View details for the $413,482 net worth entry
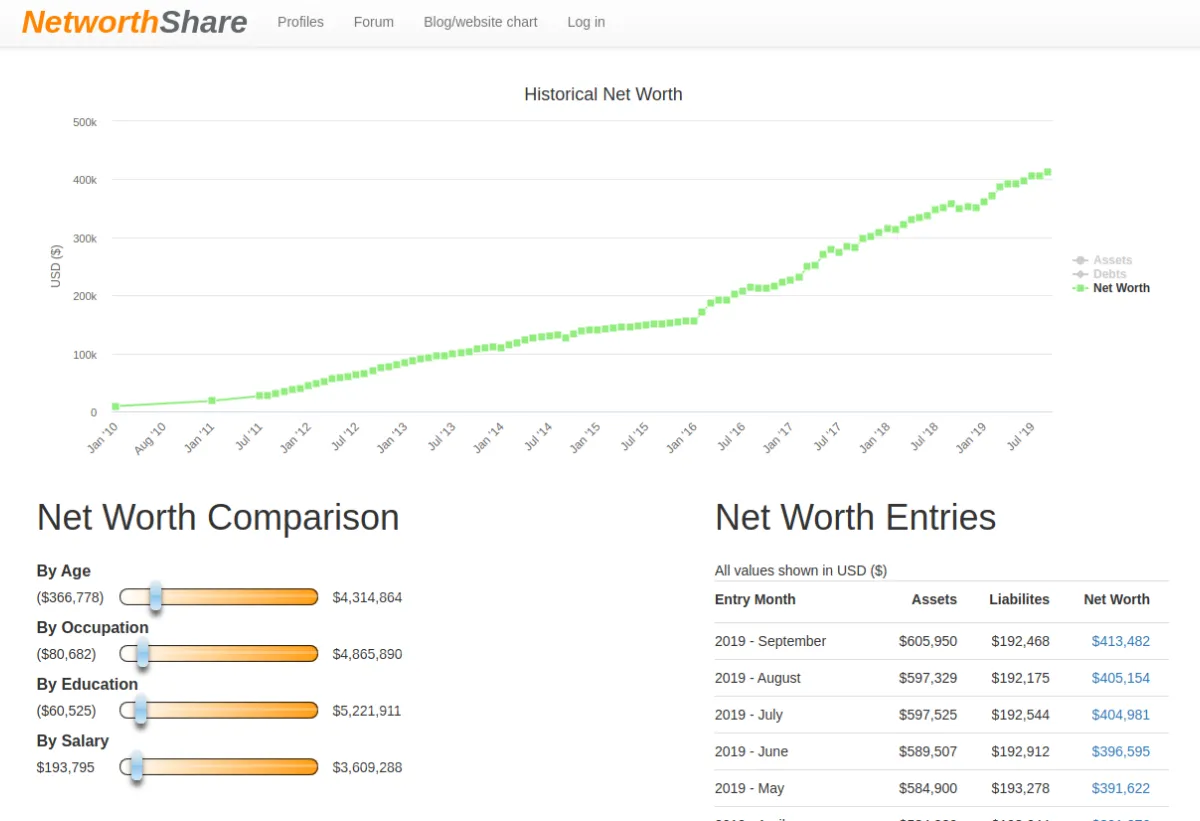 pos(1121,641)
